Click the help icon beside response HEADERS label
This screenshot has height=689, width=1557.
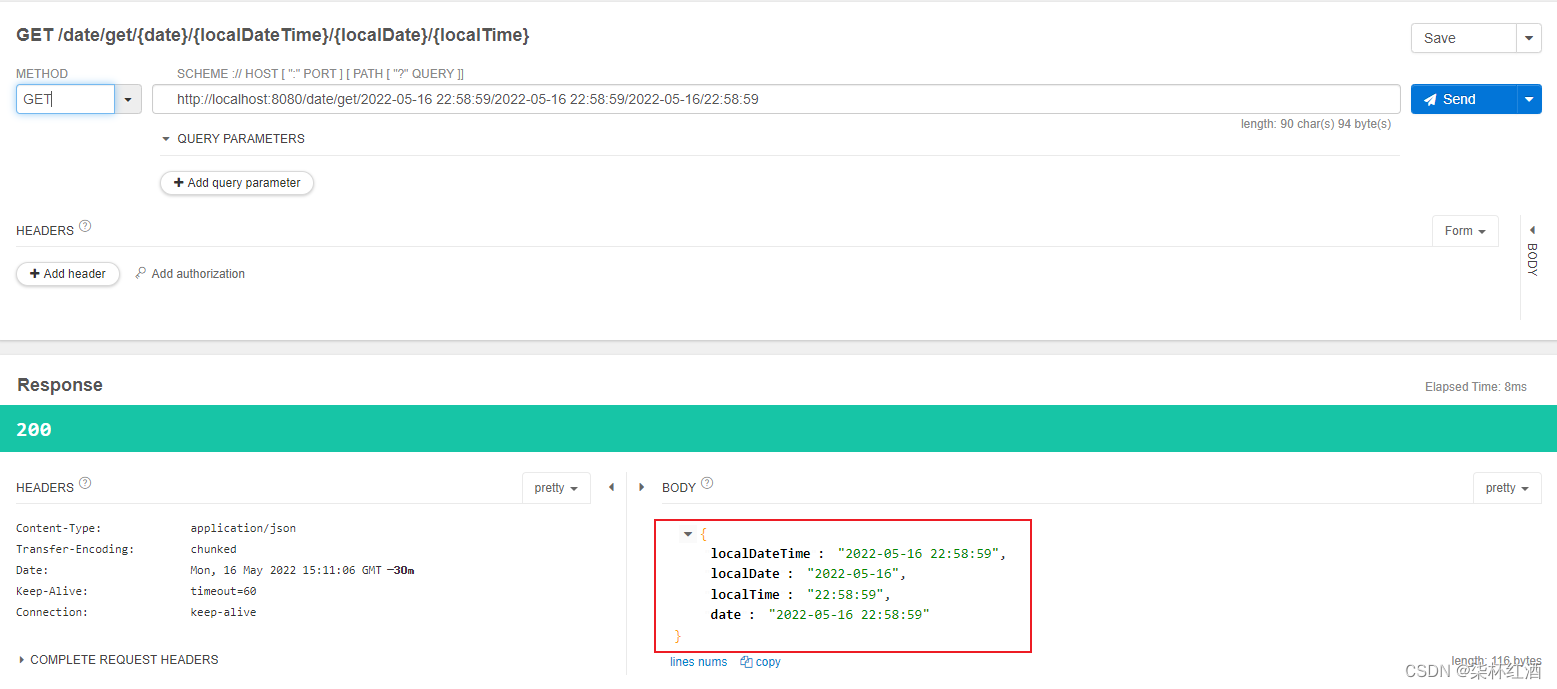coord(86,481)
